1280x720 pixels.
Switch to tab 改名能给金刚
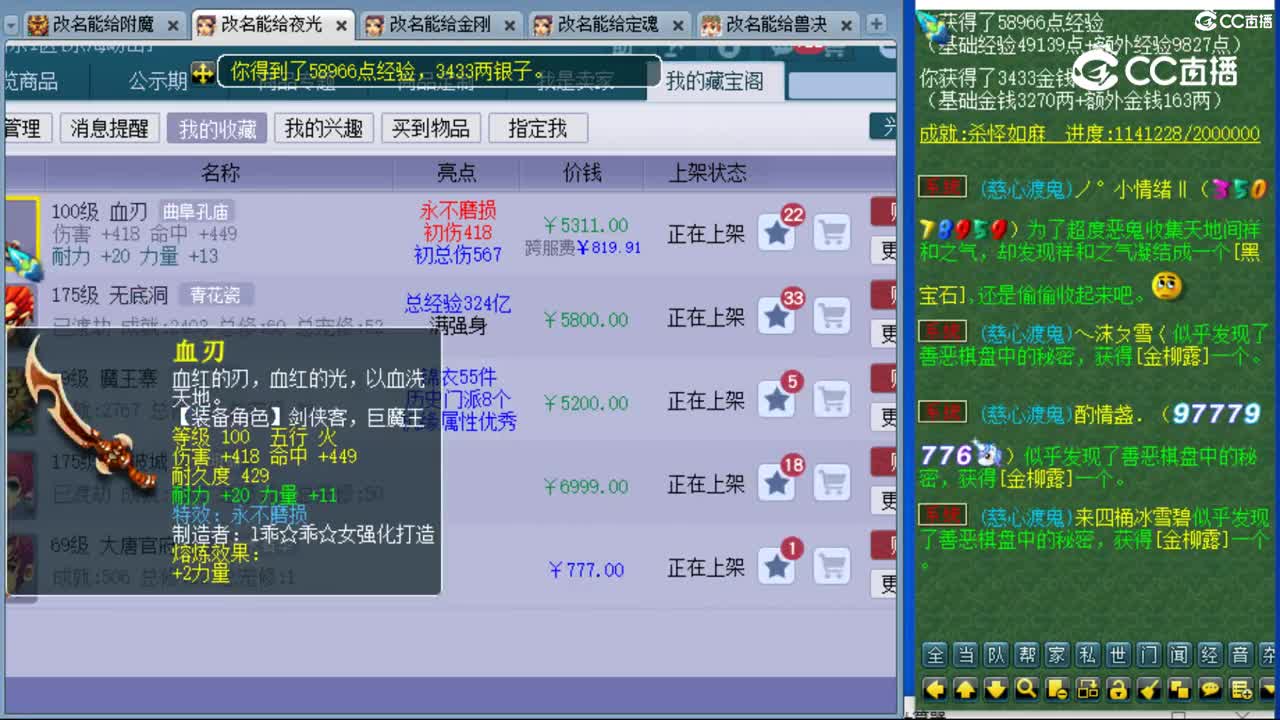(x=439, y=24)
